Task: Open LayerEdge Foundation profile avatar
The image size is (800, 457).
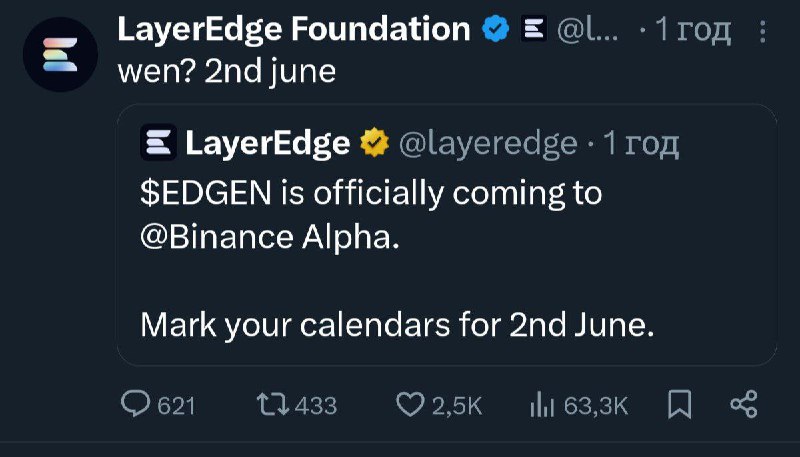Action: point(58,57)
